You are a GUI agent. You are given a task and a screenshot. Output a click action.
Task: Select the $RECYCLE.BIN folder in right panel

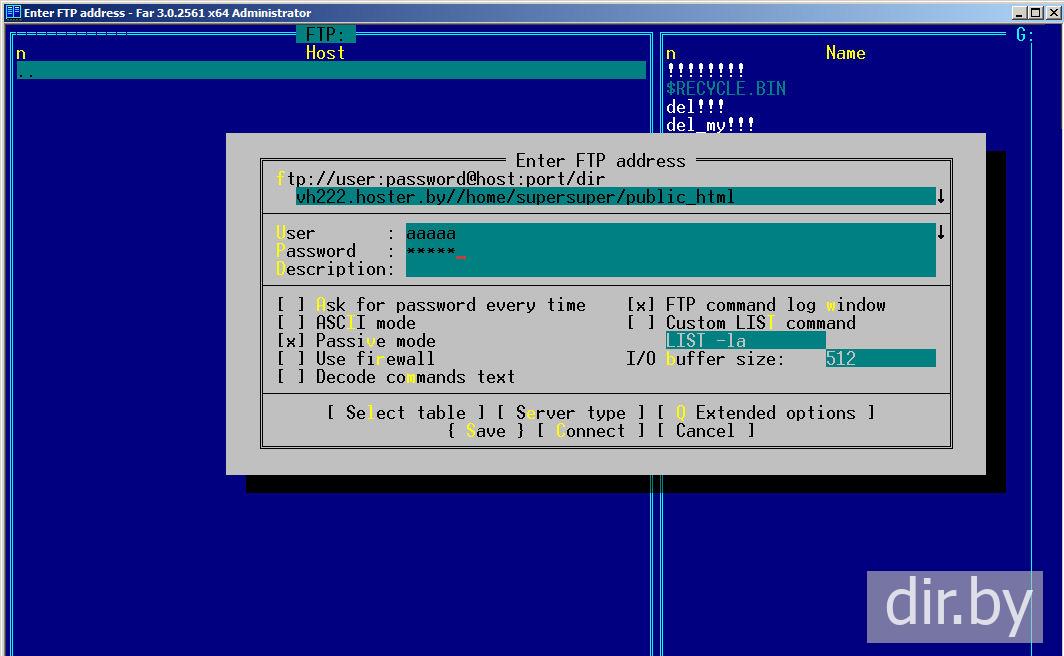tap(726, 89)
